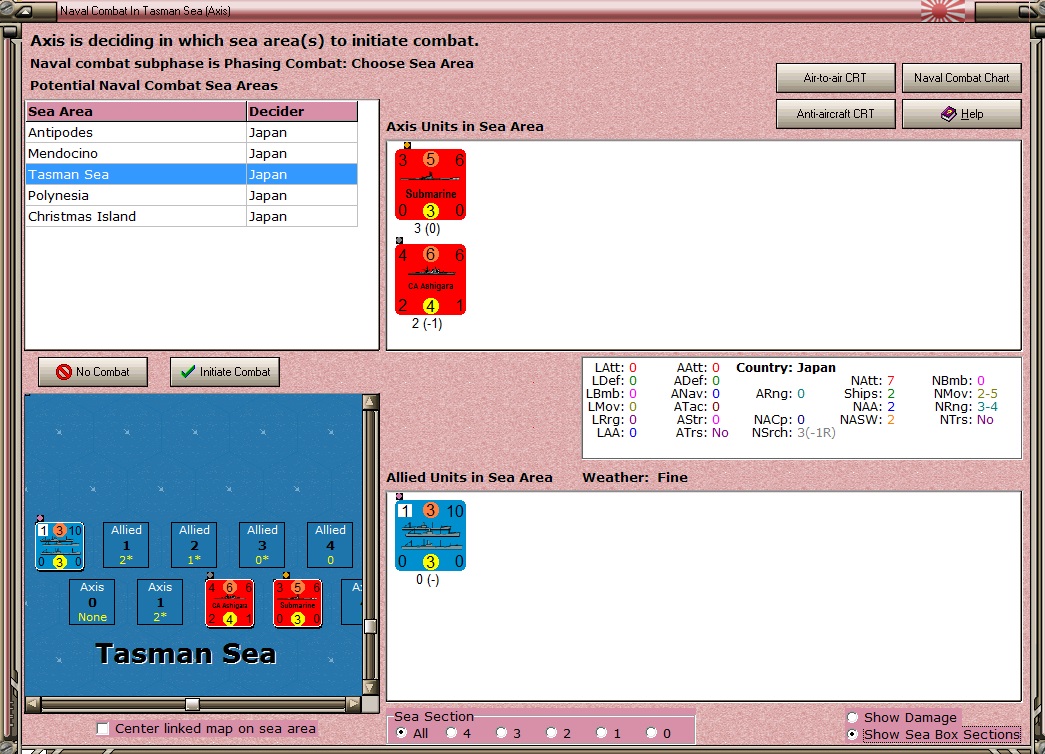Click the Allied 3 sea box section
The height and width of the screenshot is (754, 1045).
point(262,545)
